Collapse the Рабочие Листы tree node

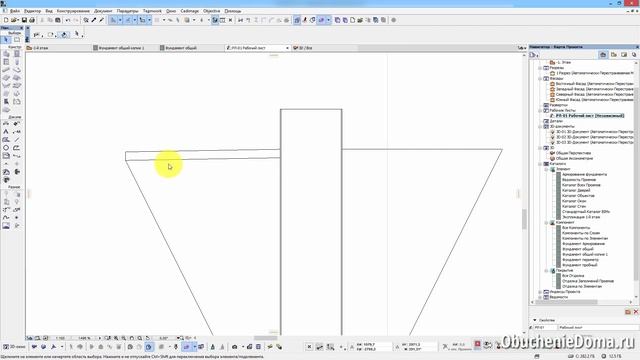click(540, 111)
